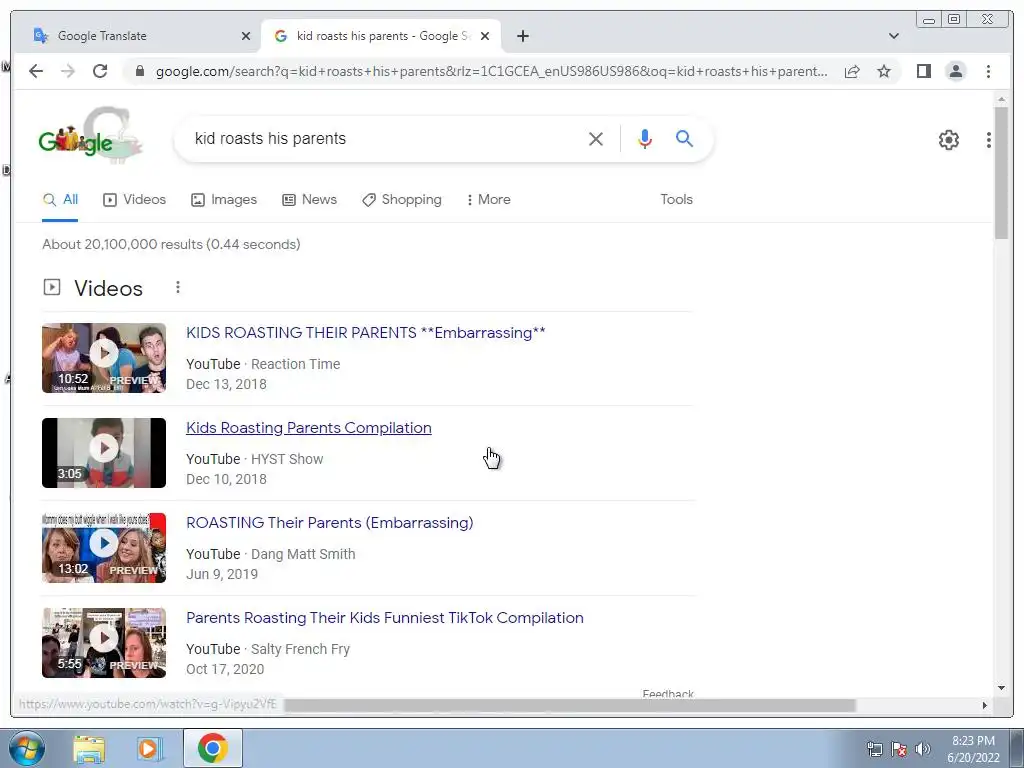
Task: Expand the tab search dropdown arrow
Action: coord(893,36)
